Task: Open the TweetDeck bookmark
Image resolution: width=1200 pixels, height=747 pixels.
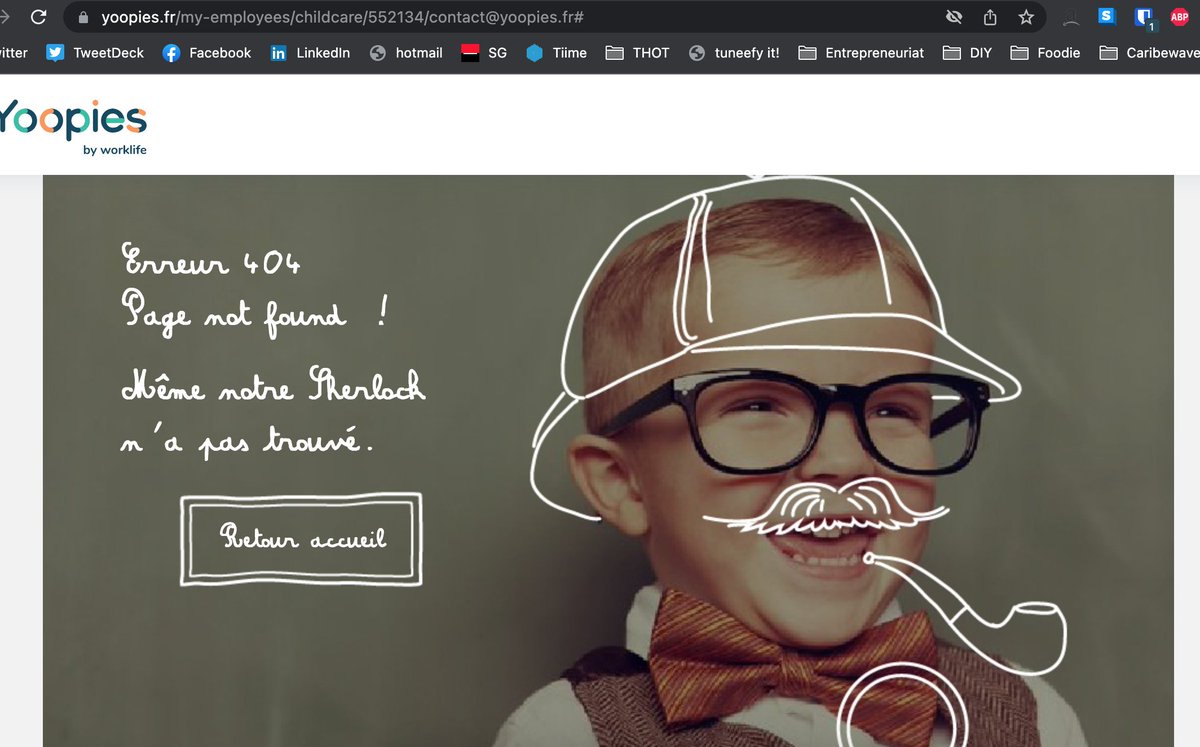Action: [95, 53]
